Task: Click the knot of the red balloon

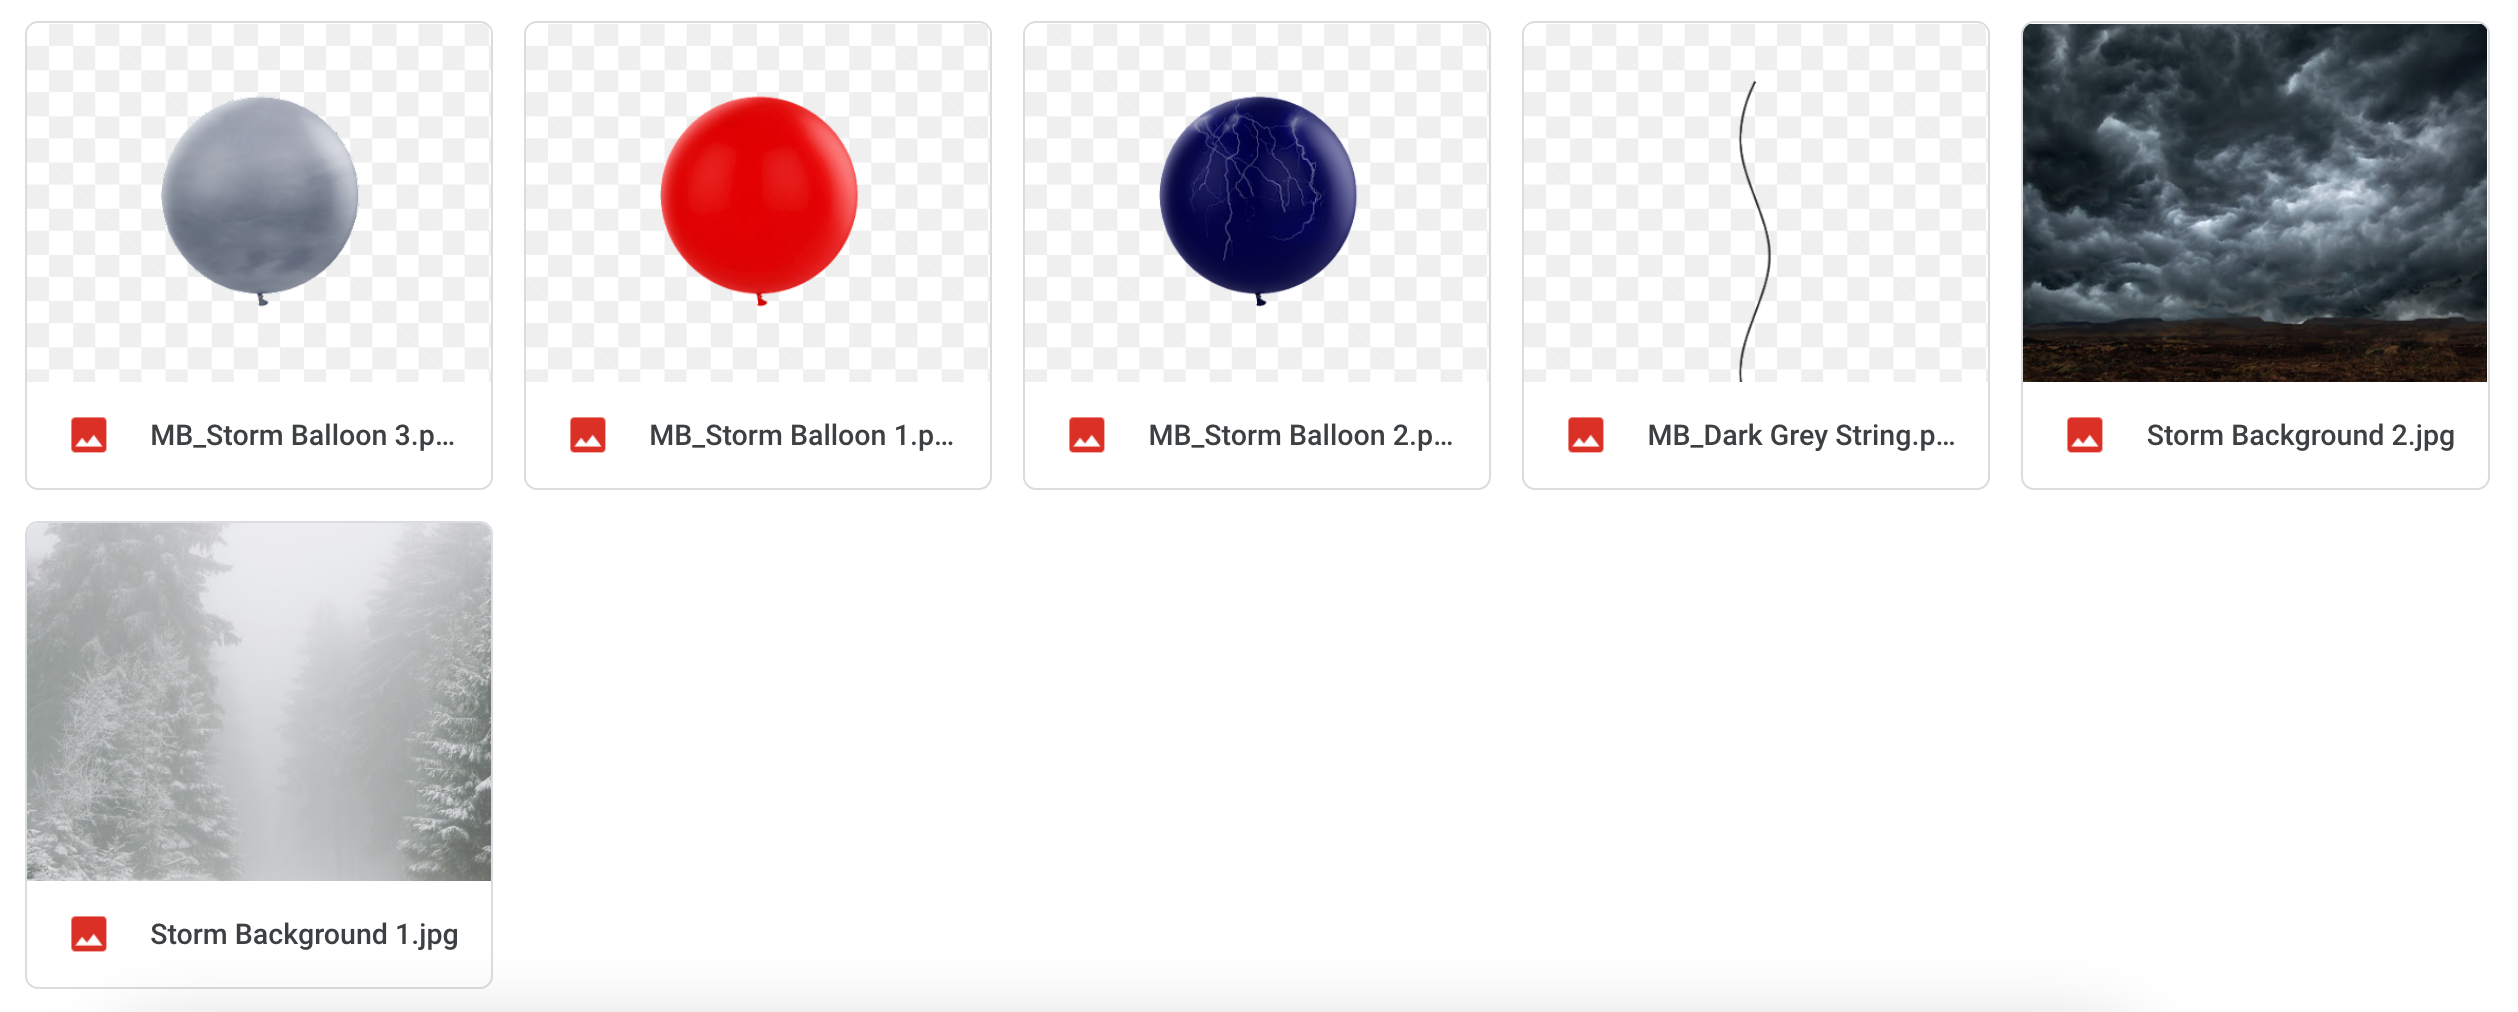Action: (x=761, y=299)
